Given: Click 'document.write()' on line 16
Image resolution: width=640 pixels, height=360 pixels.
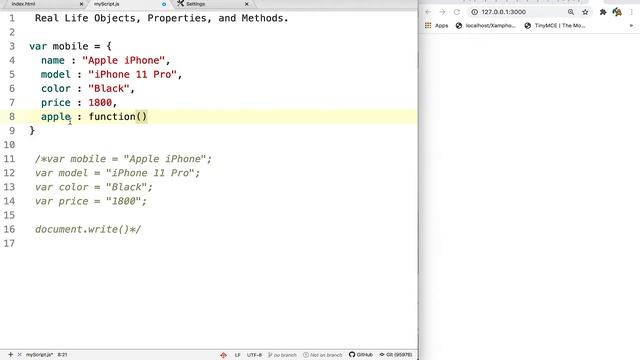Looking at the screenshot, I should pyautogui.click(x=82, y=229).
